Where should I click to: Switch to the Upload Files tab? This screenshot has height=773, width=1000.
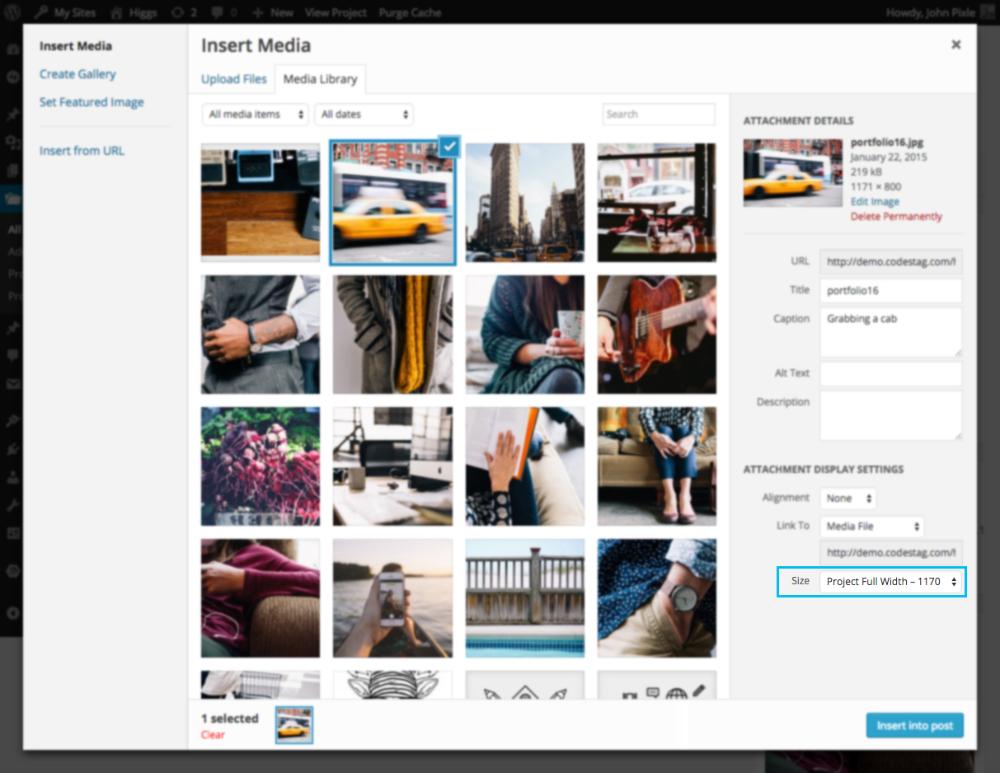[233, 79]
